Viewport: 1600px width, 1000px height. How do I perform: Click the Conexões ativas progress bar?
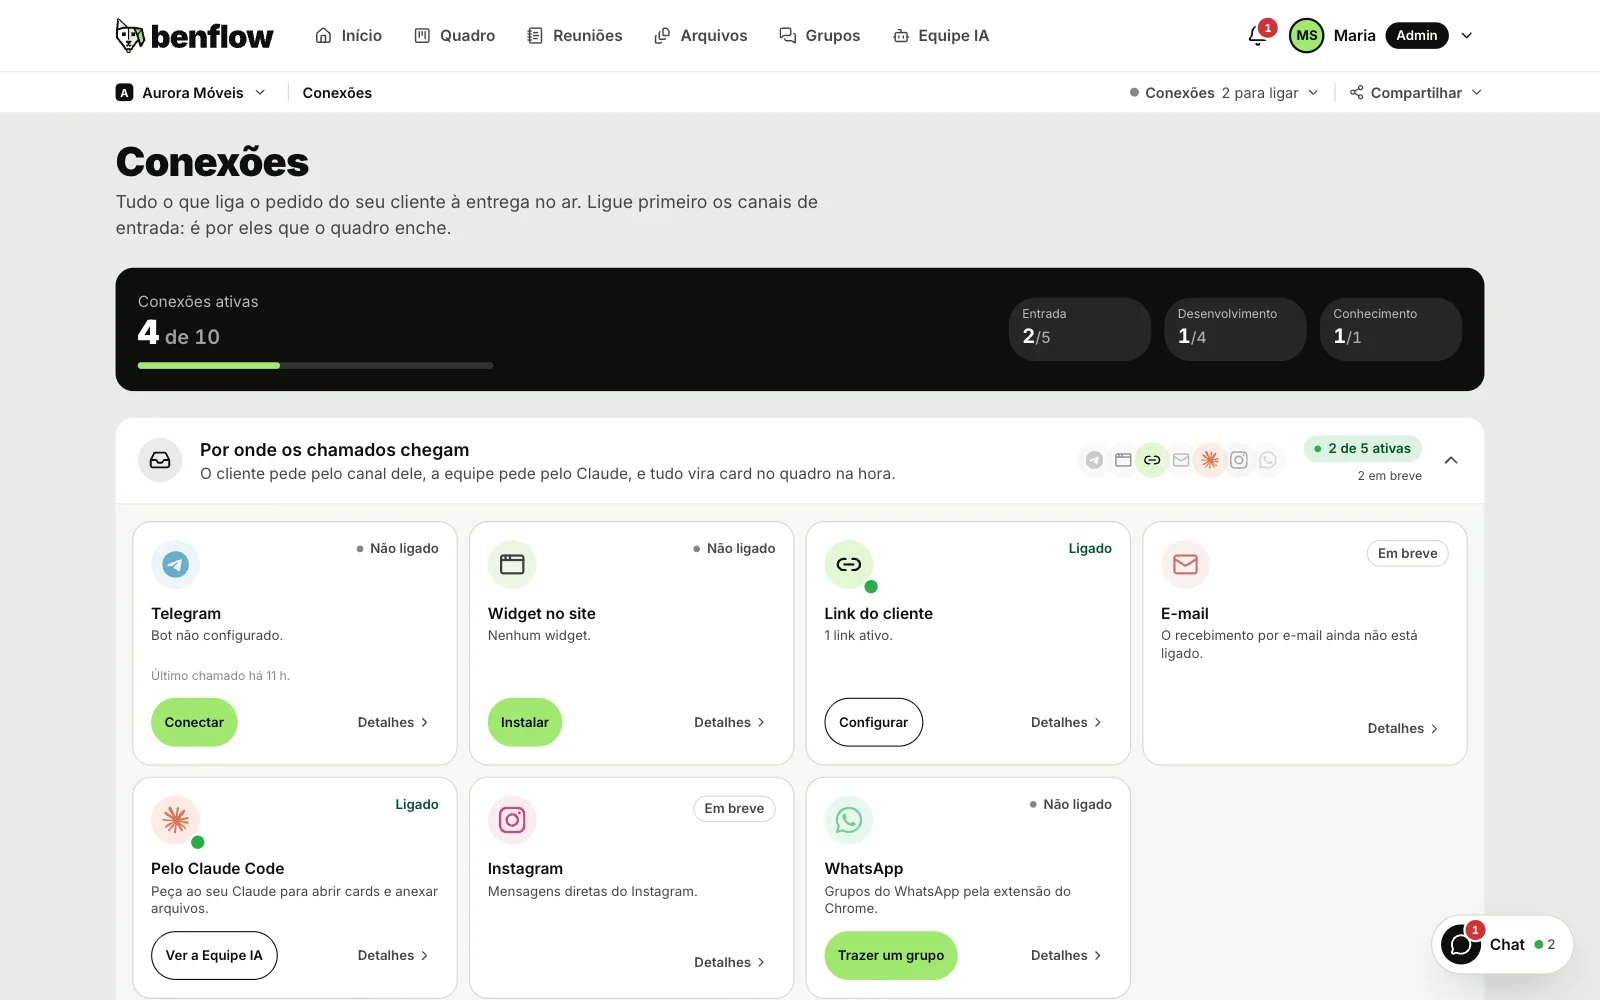316,366
